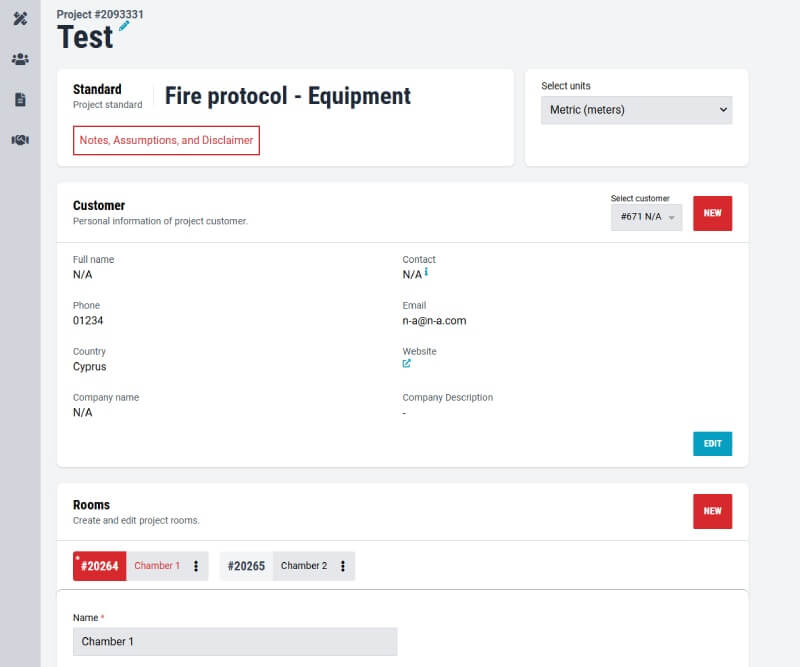Switch to the Chamber 2 room tab
The height and width of the screenshot is (667, 800).
tap(305, 565)
